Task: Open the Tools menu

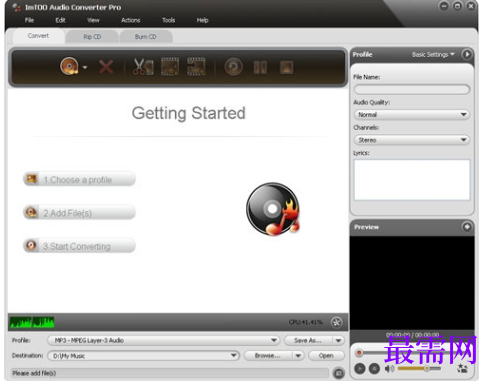Action: [x=169, y=20]
